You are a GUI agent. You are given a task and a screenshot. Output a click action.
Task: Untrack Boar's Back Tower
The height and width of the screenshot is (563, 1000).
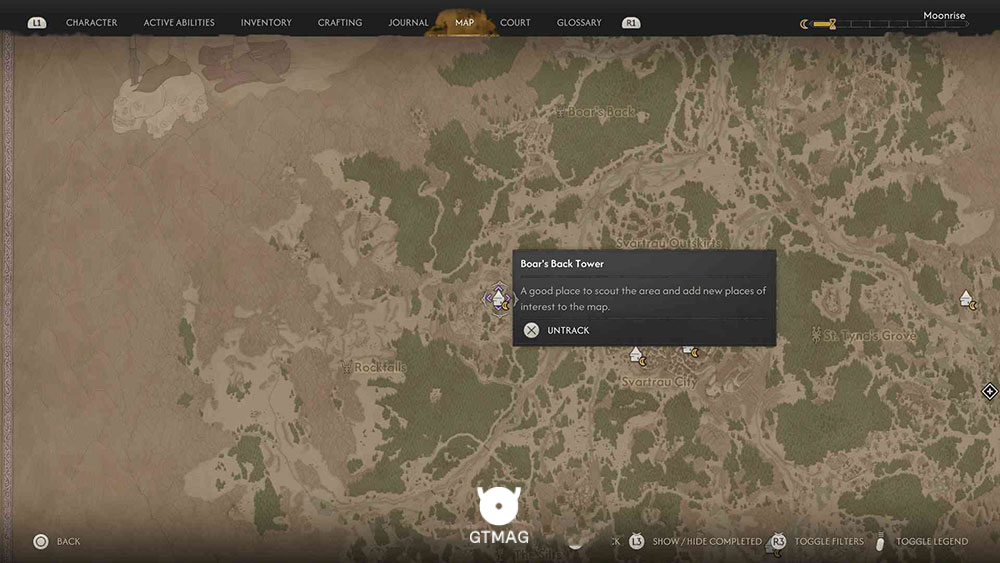(568, 330)
